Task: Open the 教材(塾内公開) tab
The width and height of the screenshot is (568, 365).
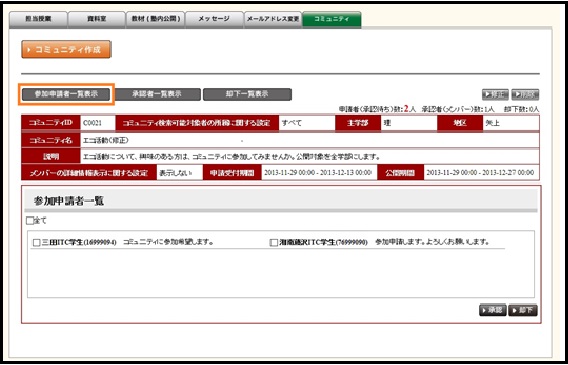Action: (155, 20)
